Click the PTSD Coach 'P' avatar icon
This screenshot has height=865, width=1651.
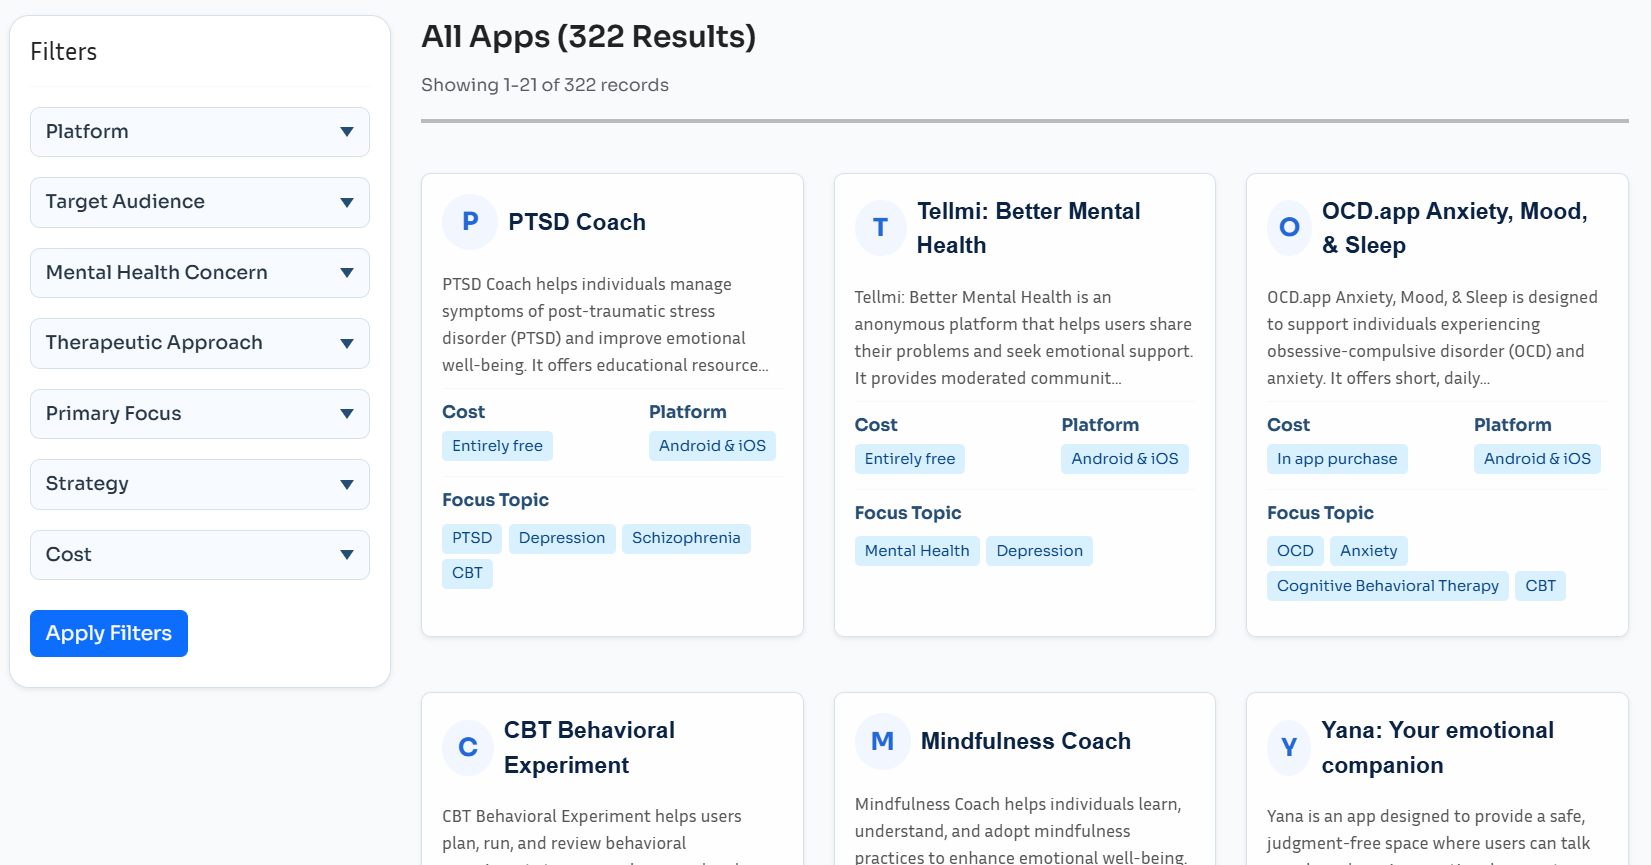[469, 222]
